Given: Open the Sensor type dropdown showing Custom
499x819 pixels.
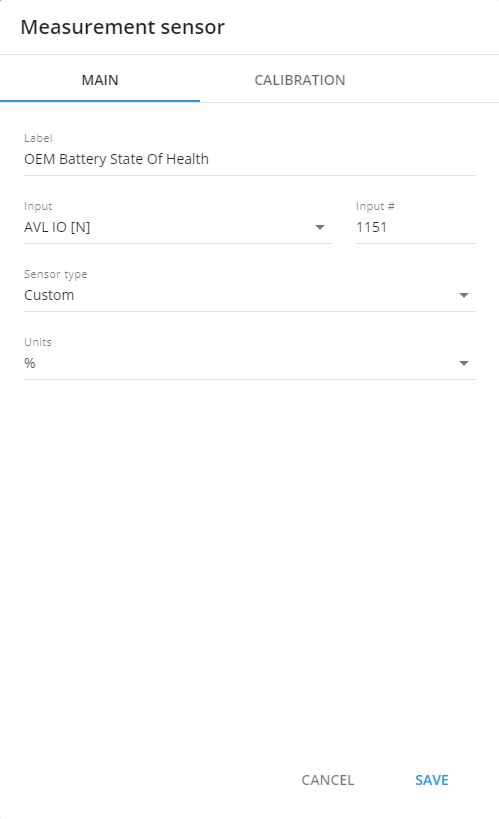Looking at the screenshot, I should (250, 295).
